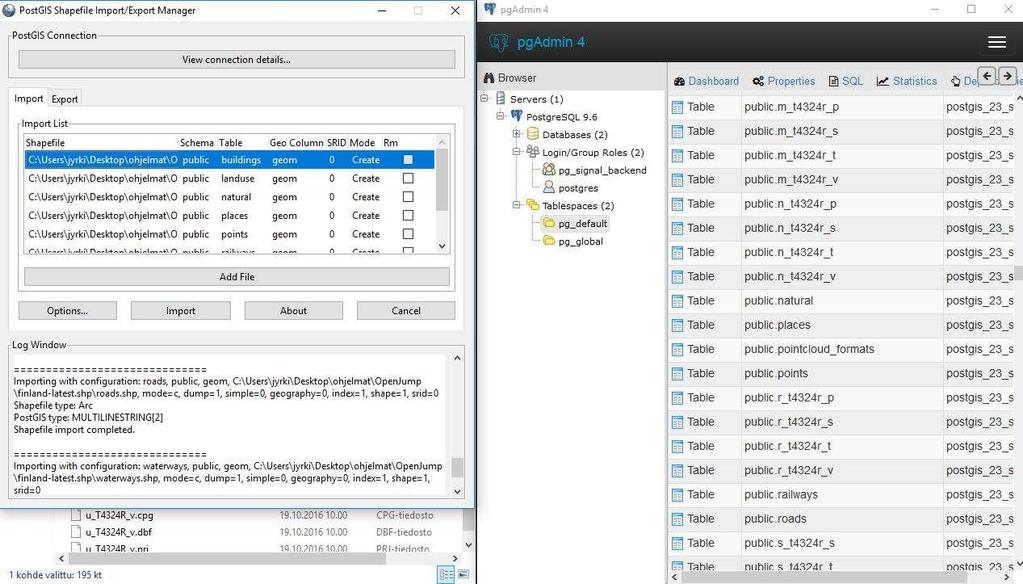Click the Servers group icon
The image size is (1023, 584).
500,99
